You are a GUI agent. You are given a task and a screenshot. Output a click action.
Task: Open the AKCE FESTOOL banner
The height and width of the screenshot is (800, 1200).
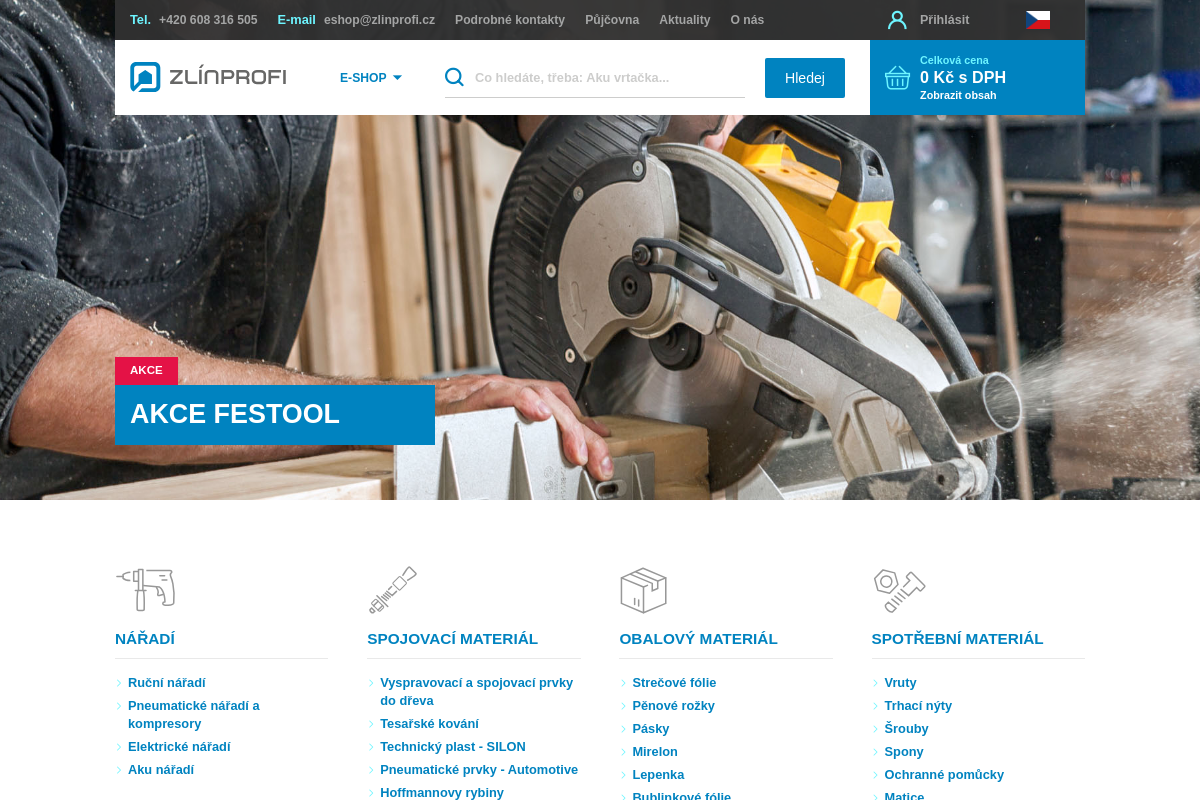(x=275, y=414)
